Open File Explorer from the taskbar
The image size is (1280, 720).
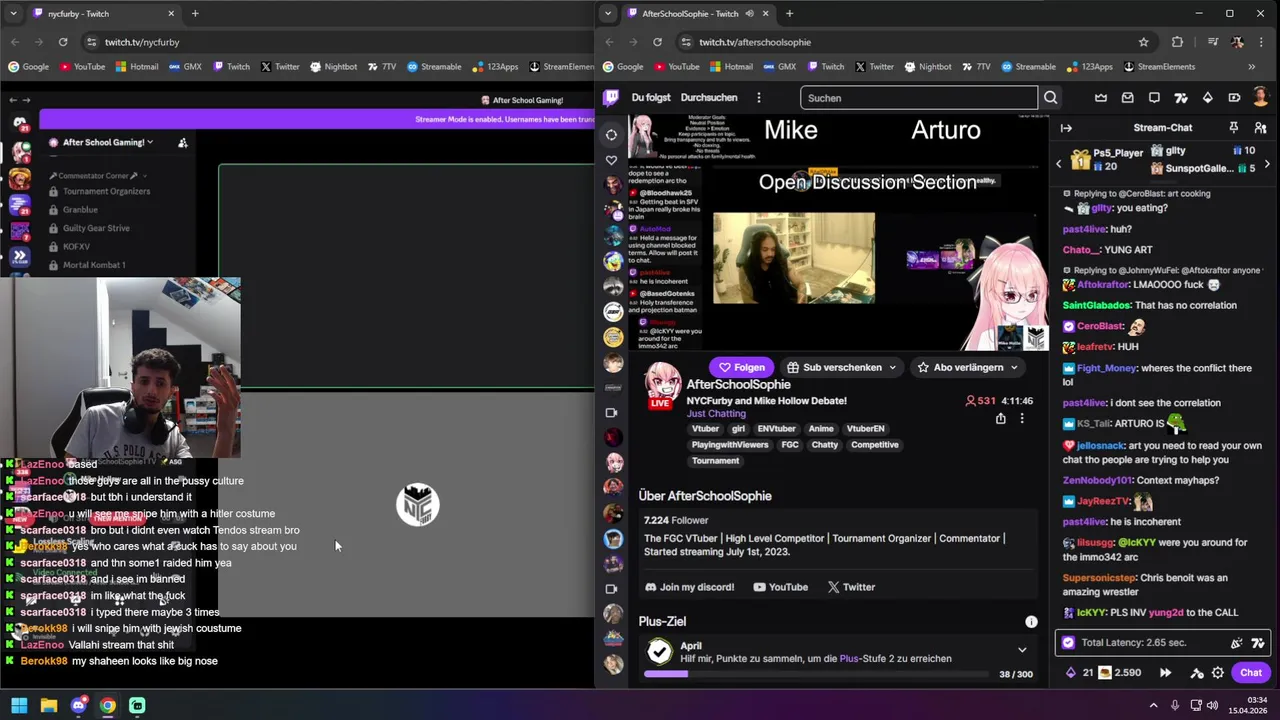[x=48, y=705]
